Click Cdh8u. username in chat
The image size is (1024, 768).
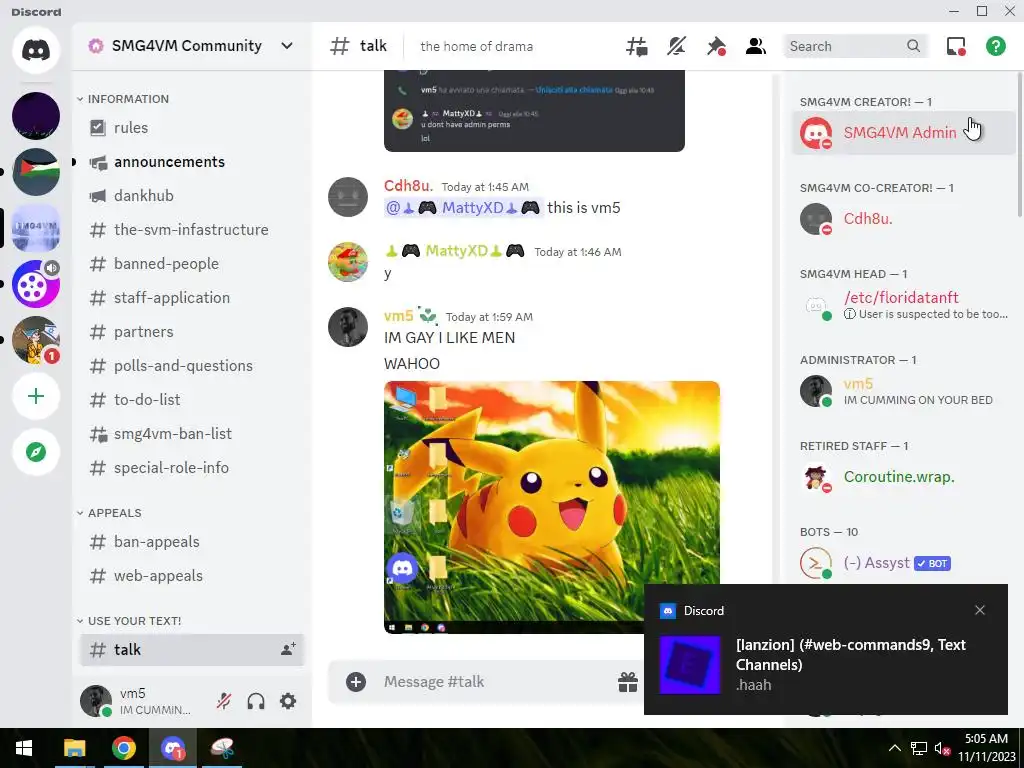pos(408,186)
